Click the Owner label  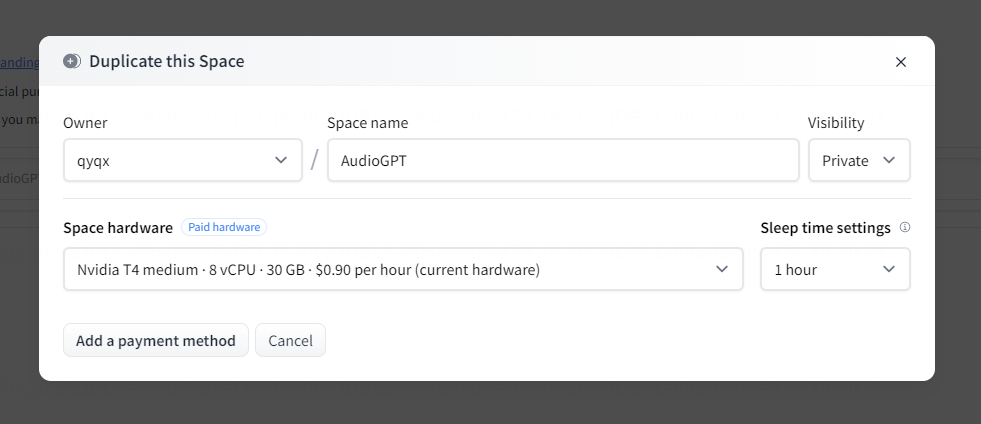tap(85, 123)
